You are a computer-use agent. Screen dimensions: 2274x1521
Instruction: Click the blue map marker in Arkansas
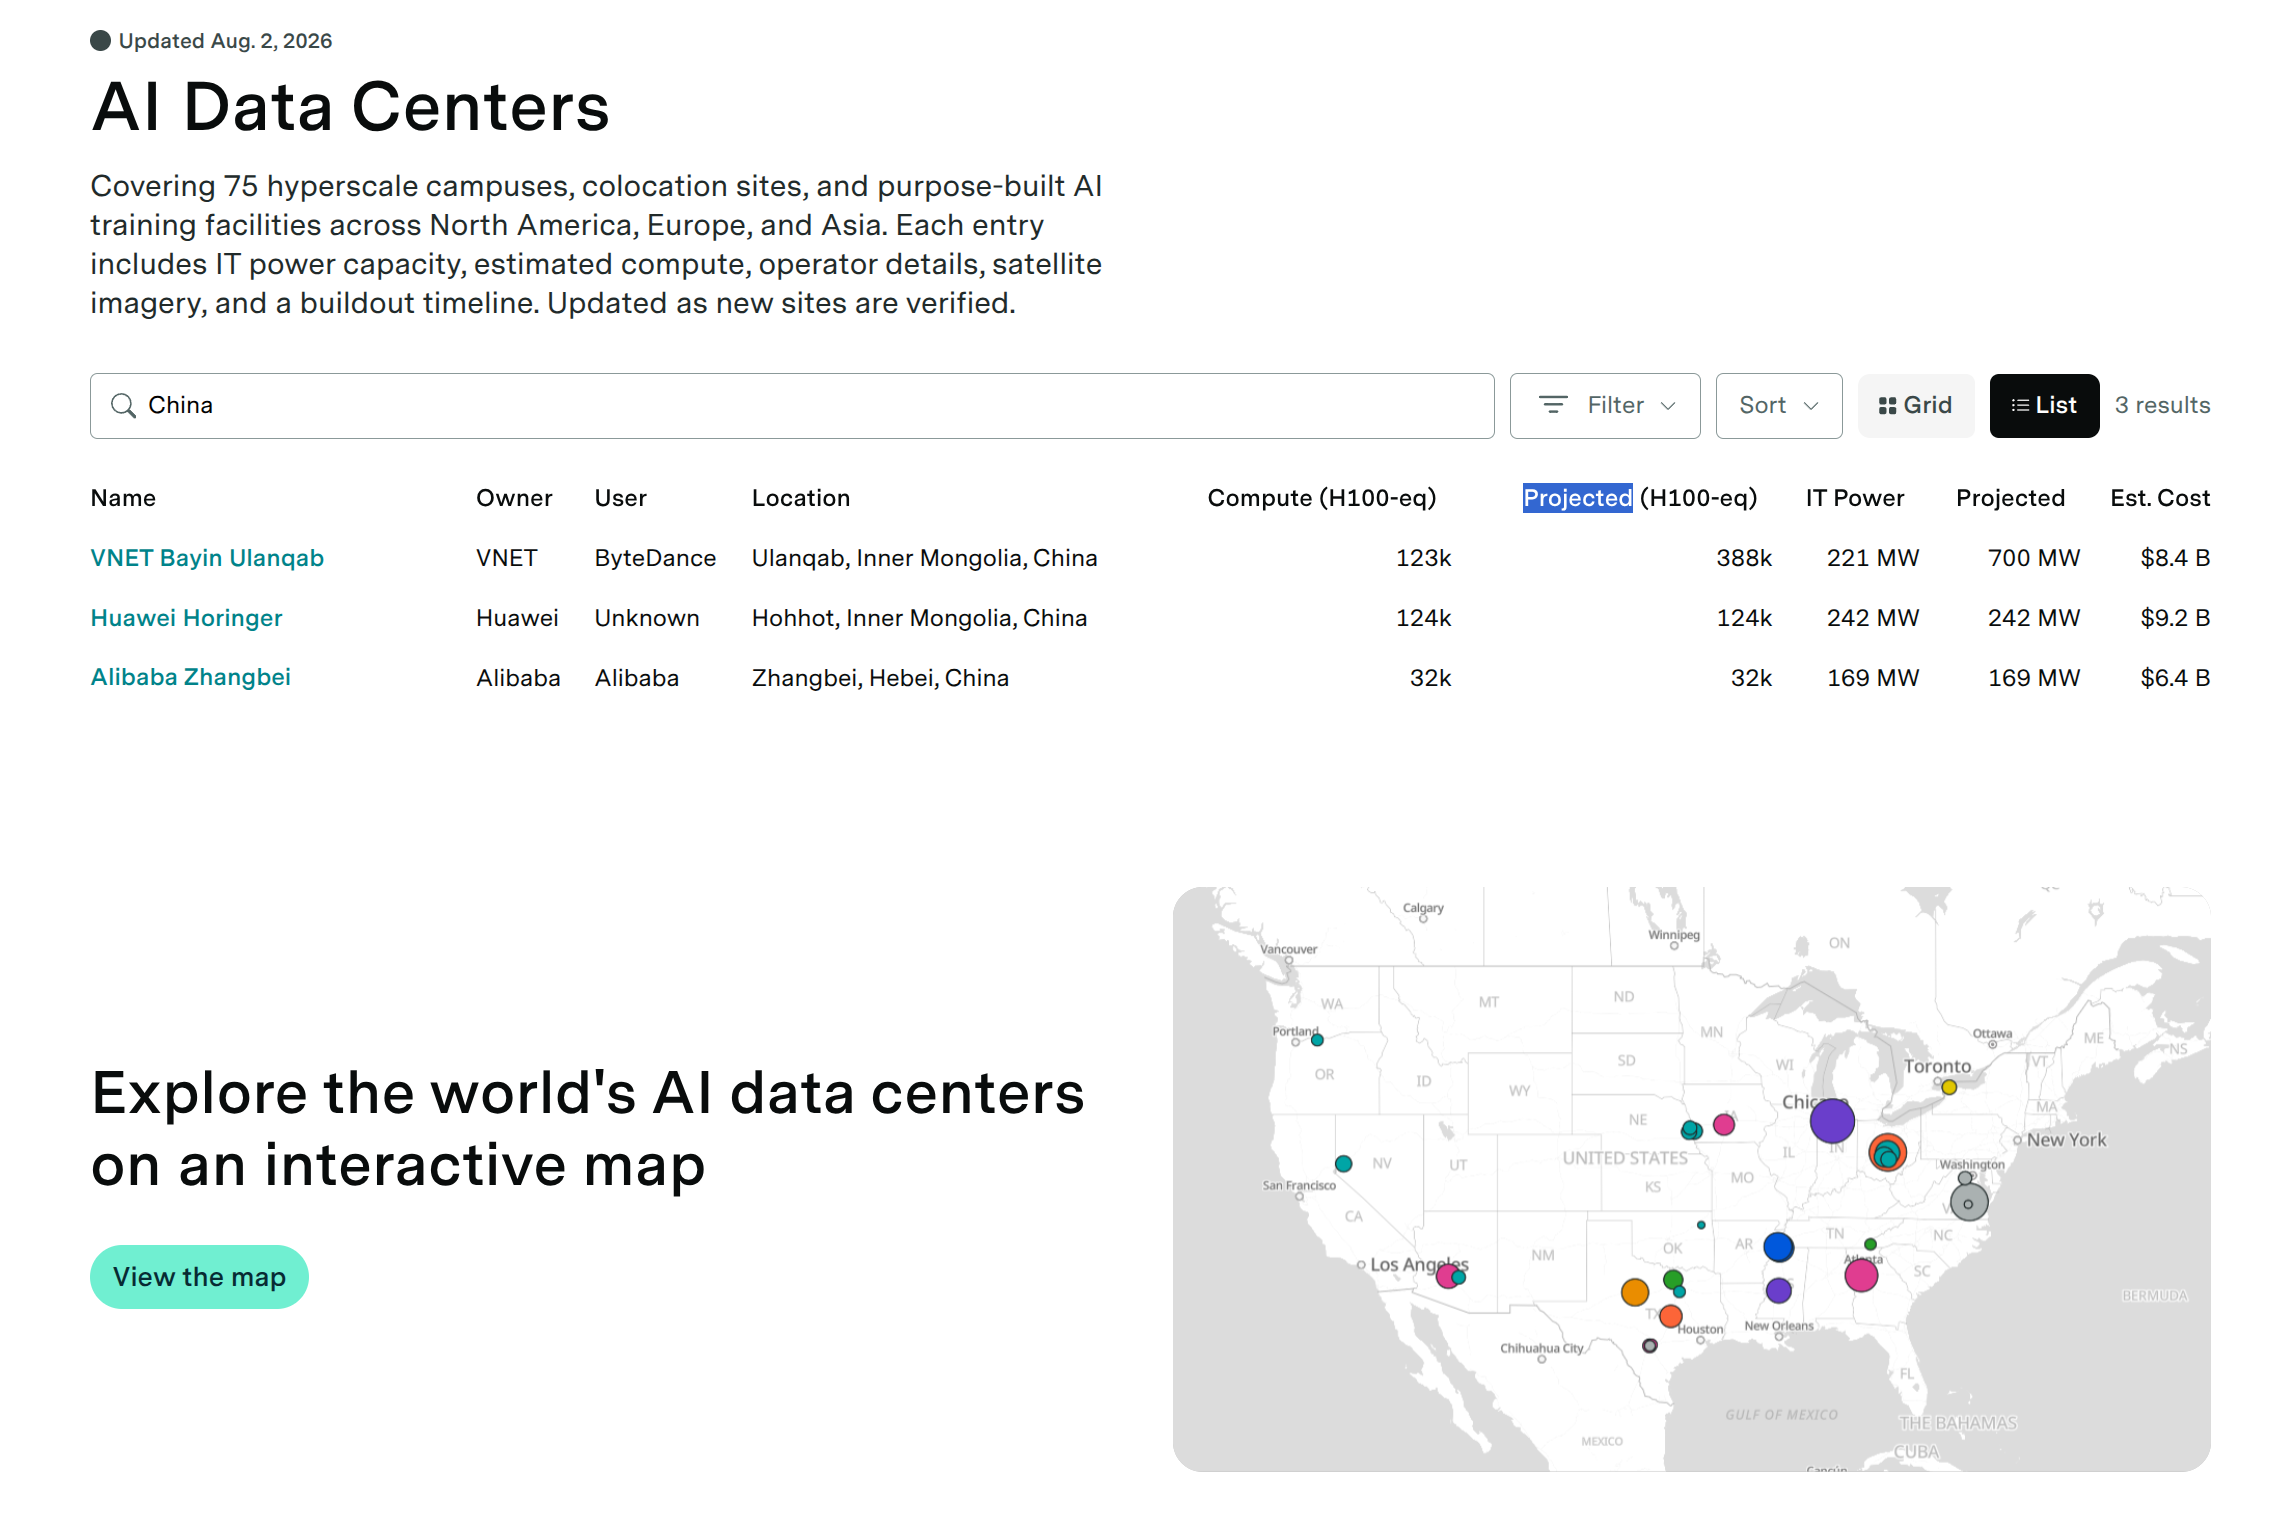[x=1778, y=1247]
